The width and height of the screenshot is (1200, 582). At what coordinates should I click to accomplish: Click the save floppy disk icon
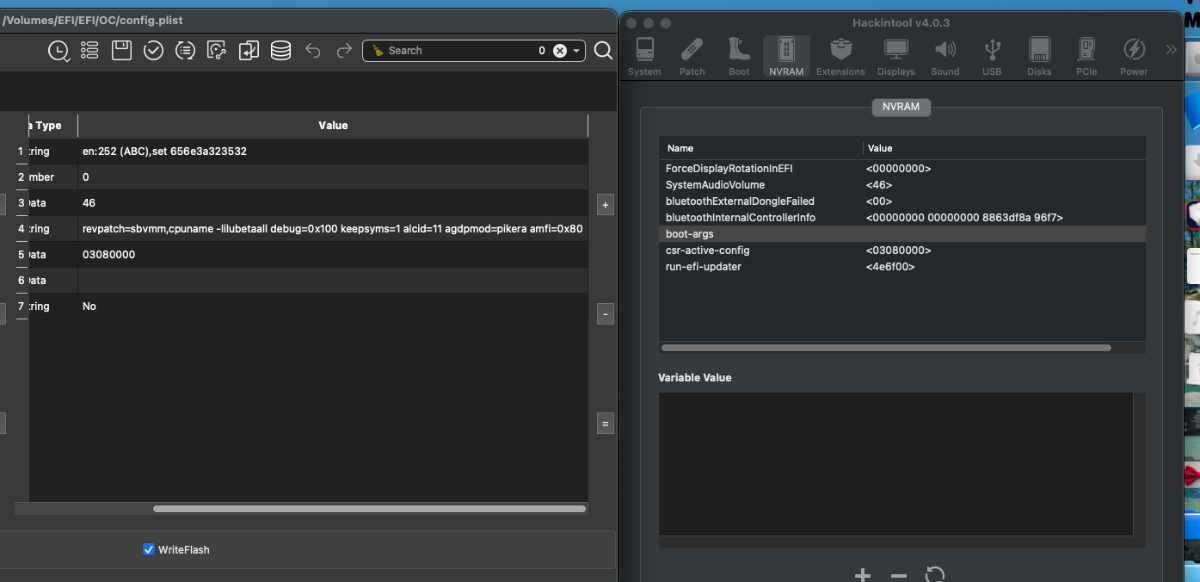click(121, 50)
